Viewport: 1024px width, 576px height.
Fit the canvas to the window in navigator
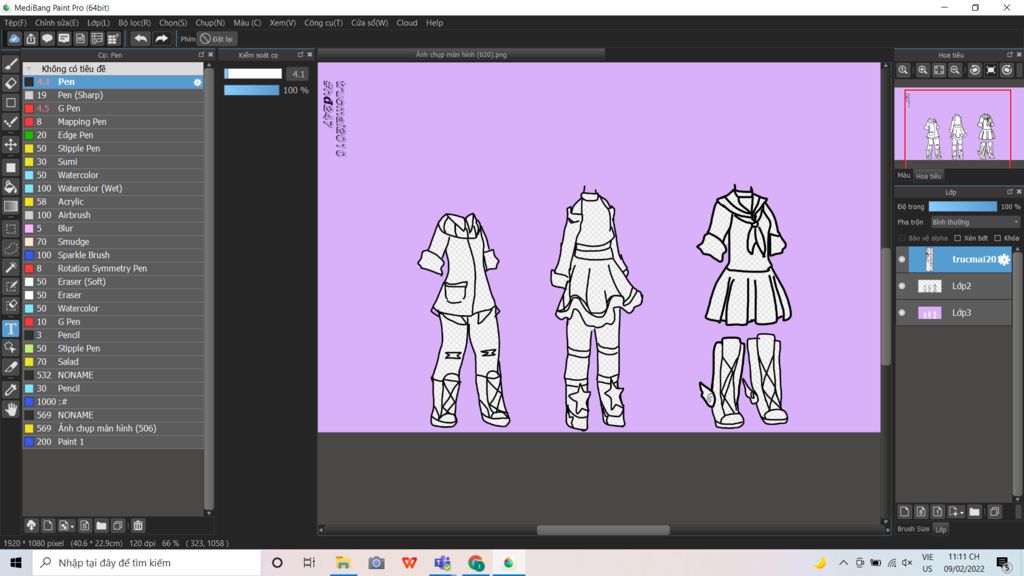(x=939, y=70)
